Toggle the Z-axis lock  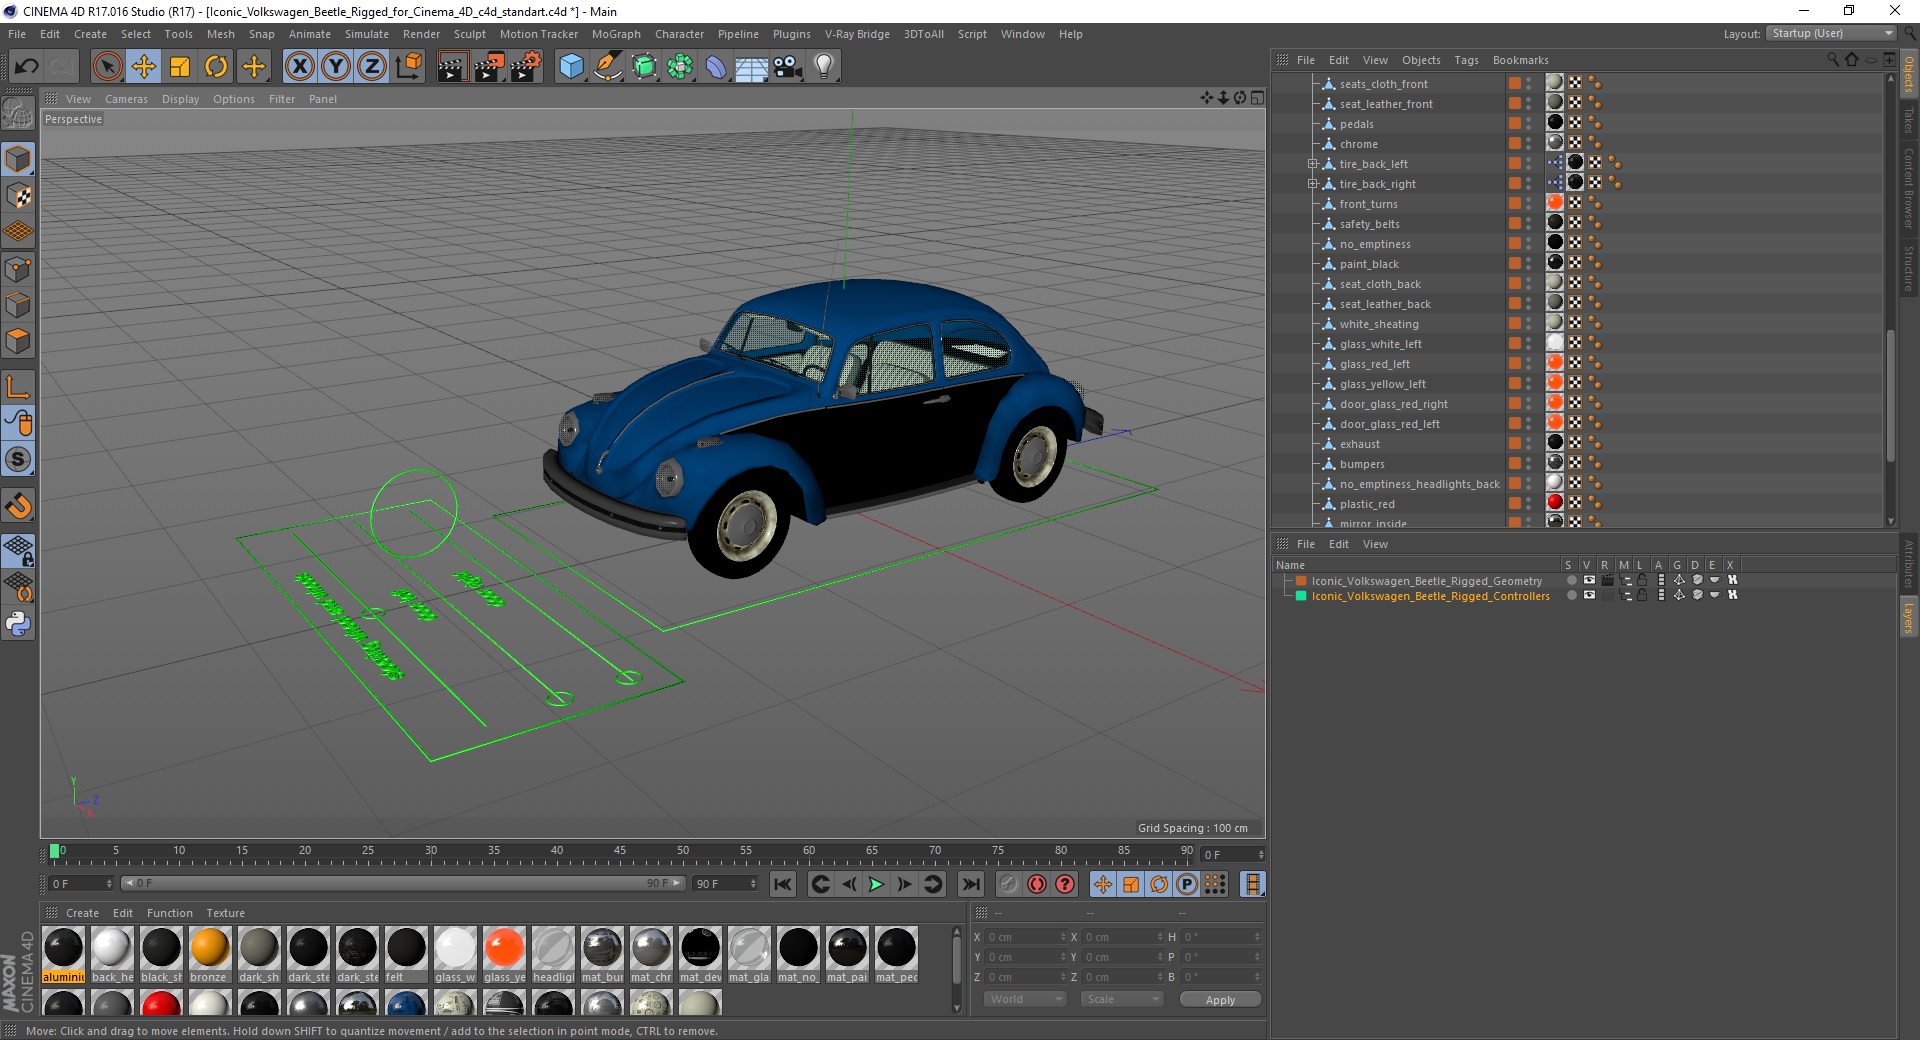[x=372, y=67]
